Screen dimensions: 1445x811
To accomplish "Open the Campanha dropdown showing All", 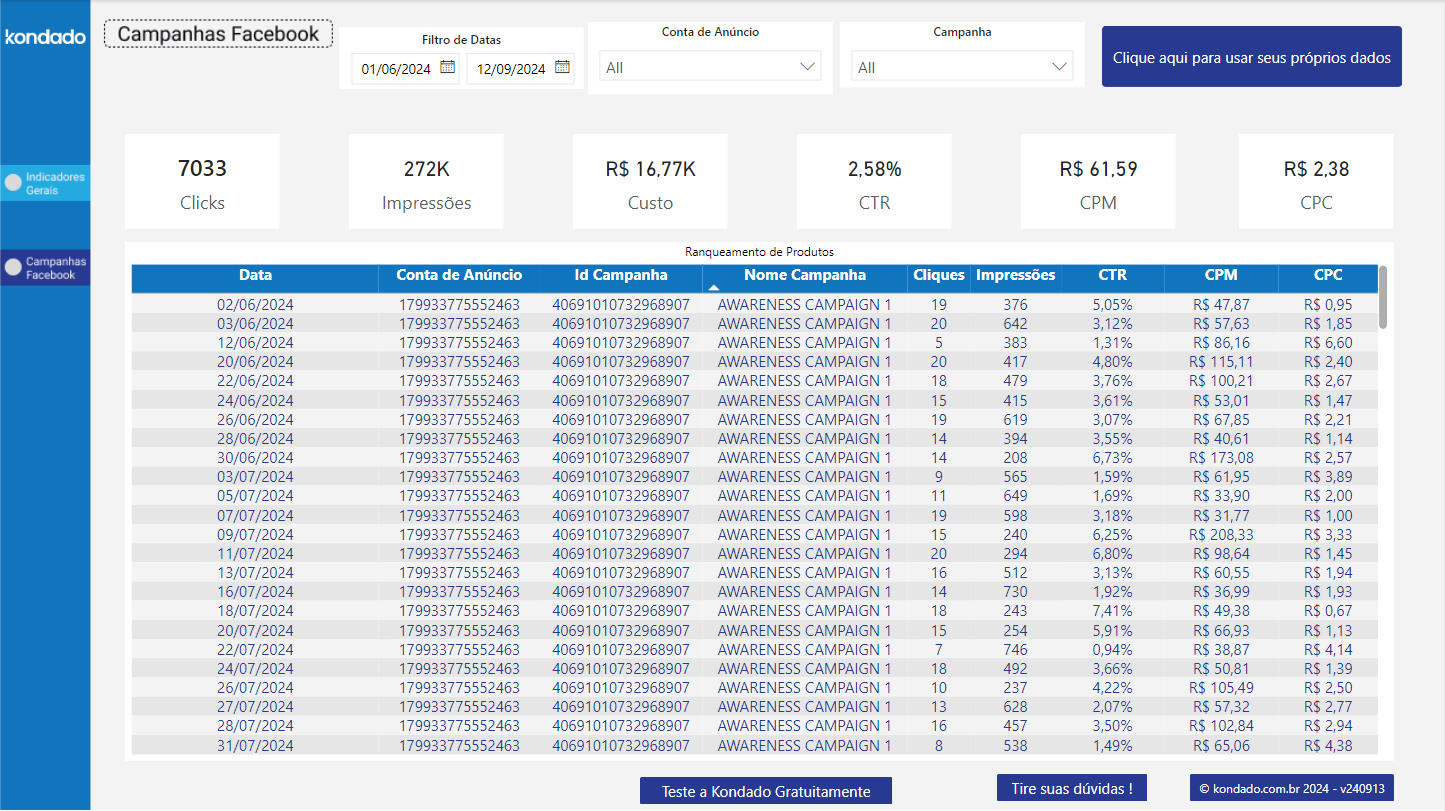I will [x=961, y=66].
